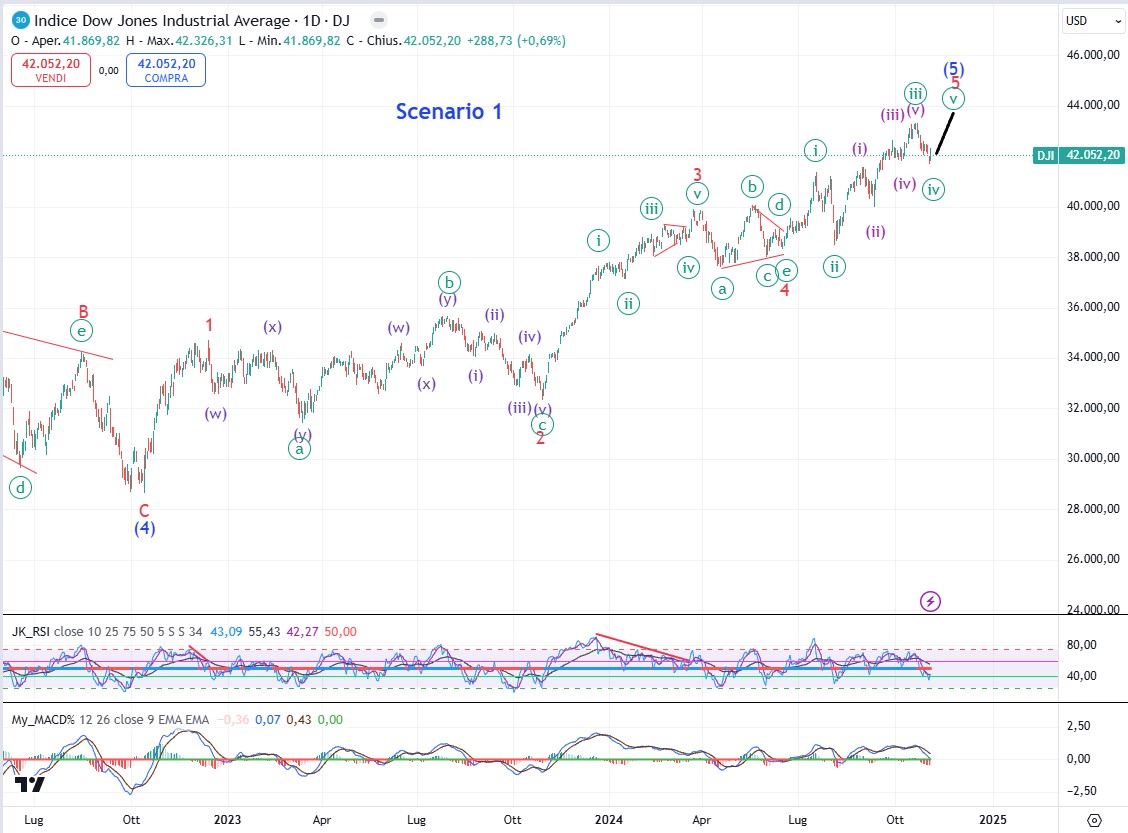Image resolution: width=1128 pixels, height=833 pixels.
Task: Click the 40,00 level on the RSI axis
Action: click(x=1081, y=675)
